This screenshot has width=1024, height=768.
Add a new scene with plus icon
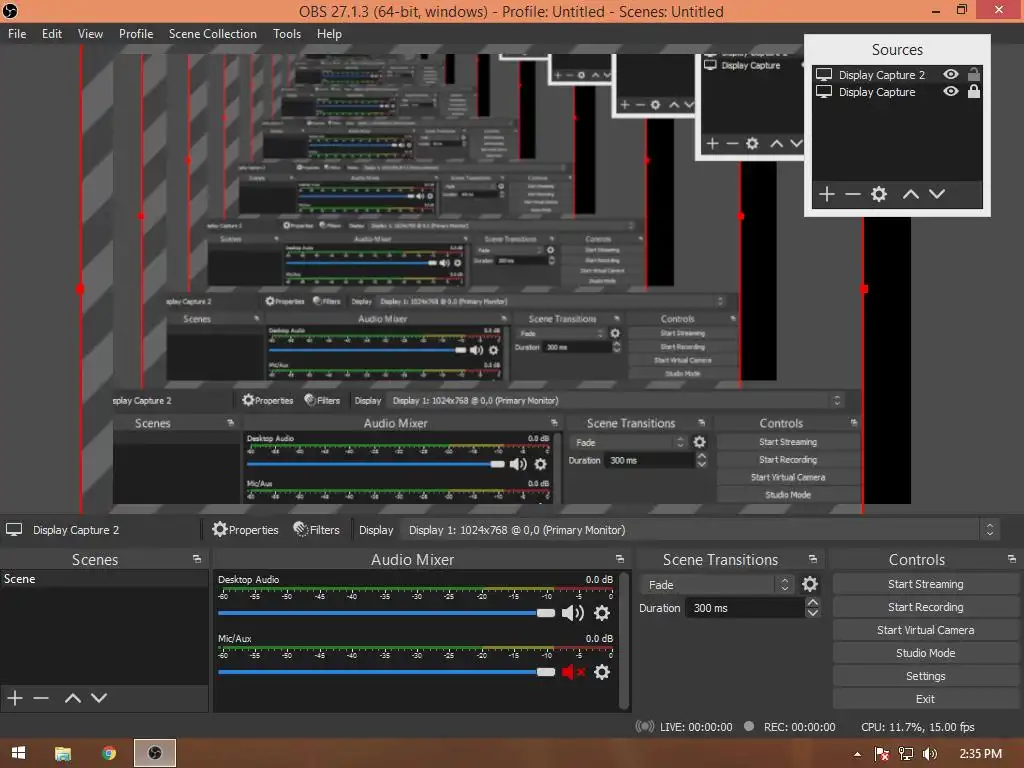[14, 698]
